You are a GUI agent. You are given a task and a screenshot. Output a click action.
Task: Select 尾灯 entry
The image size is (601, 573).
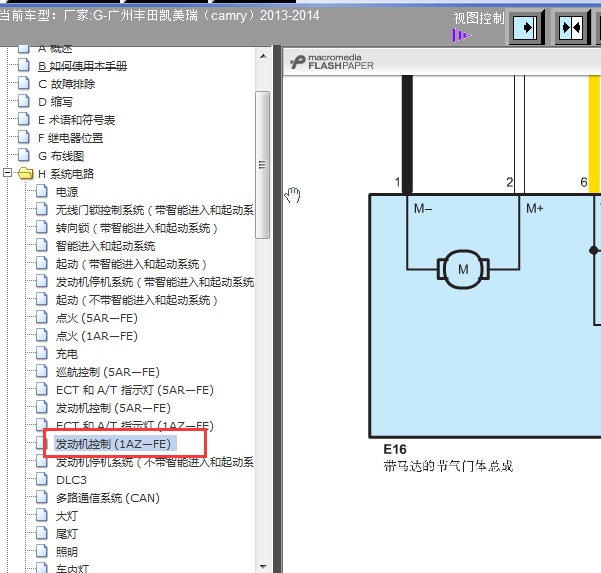[x=67, y=534]
